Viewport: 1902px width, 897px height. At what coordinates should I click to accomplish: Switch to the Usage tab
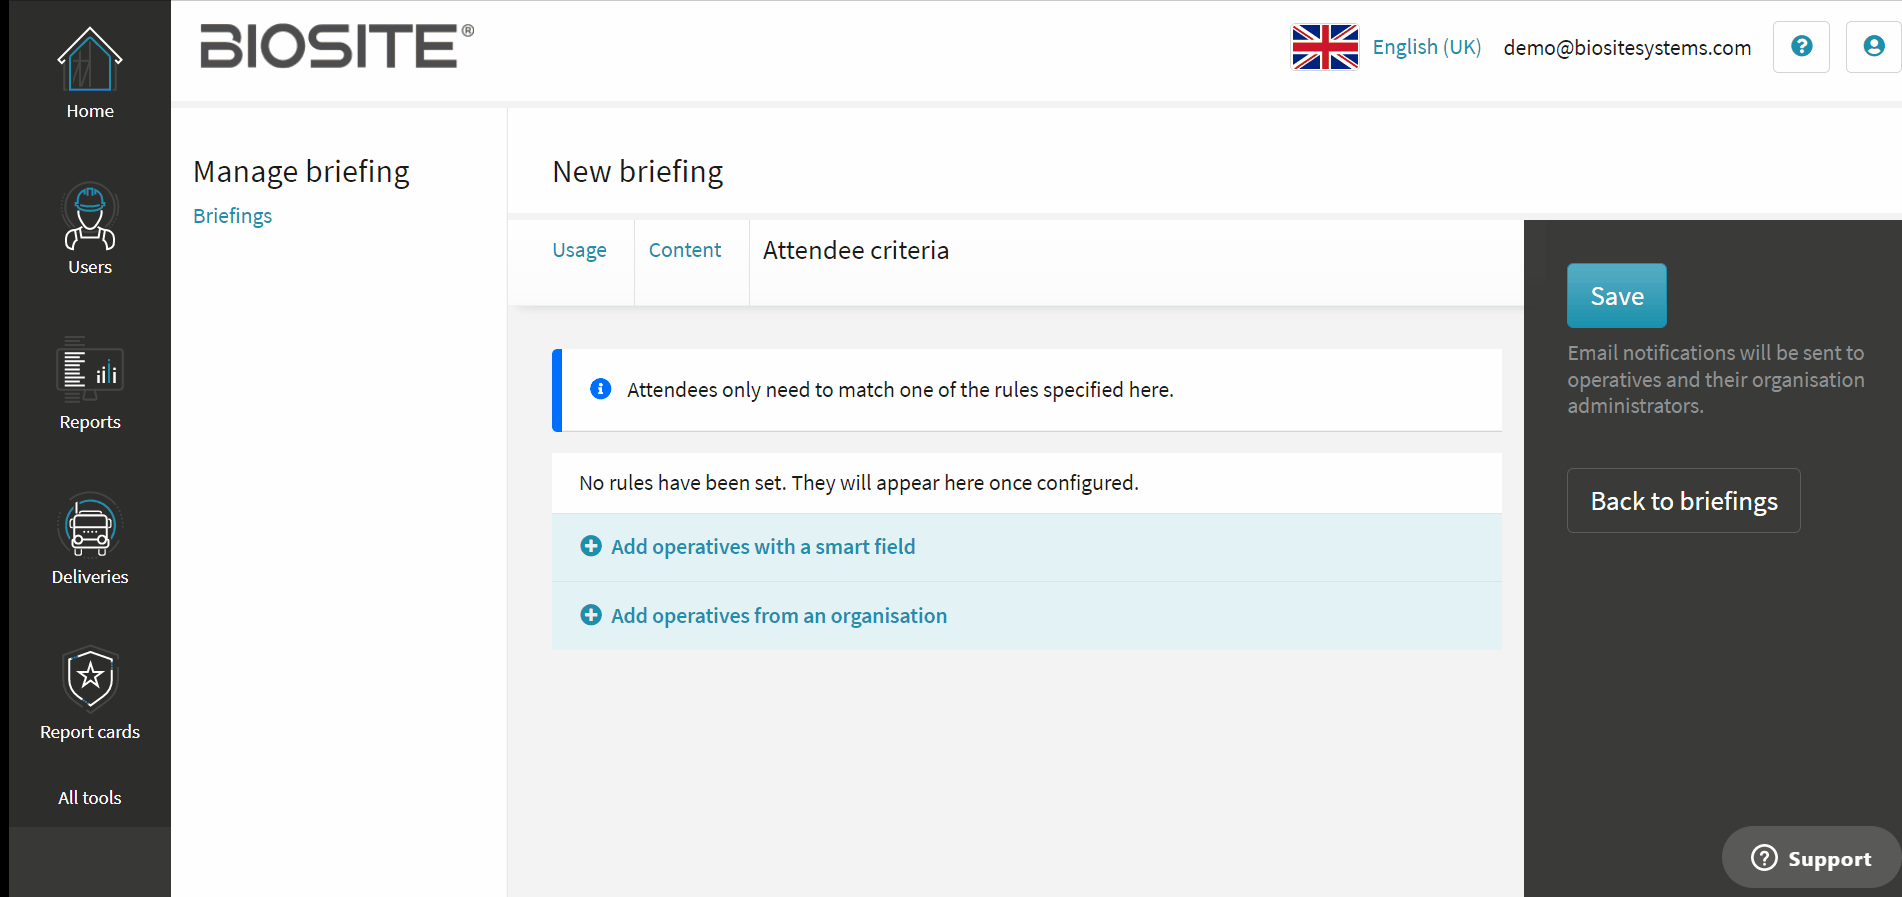[580, 250]
